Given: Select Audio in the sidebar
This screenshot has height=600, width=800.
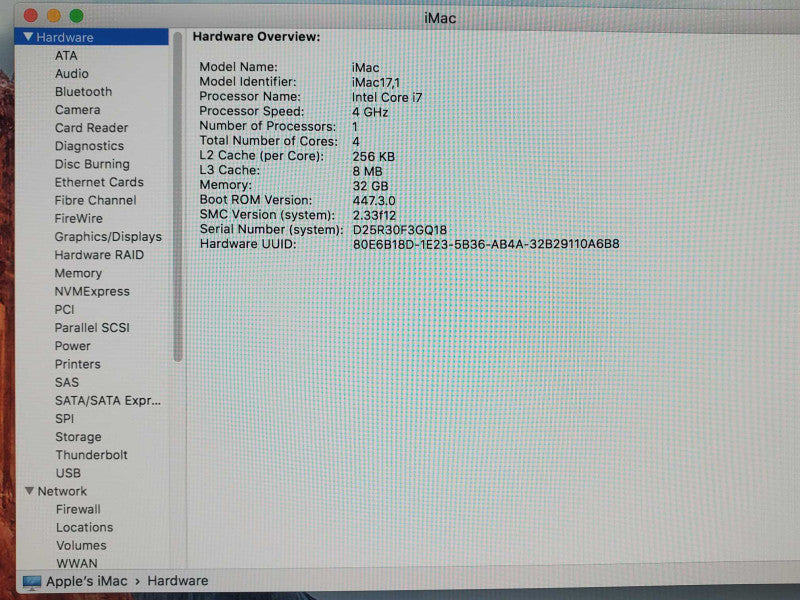Looking at the screenshot, I should pos(72,73).
